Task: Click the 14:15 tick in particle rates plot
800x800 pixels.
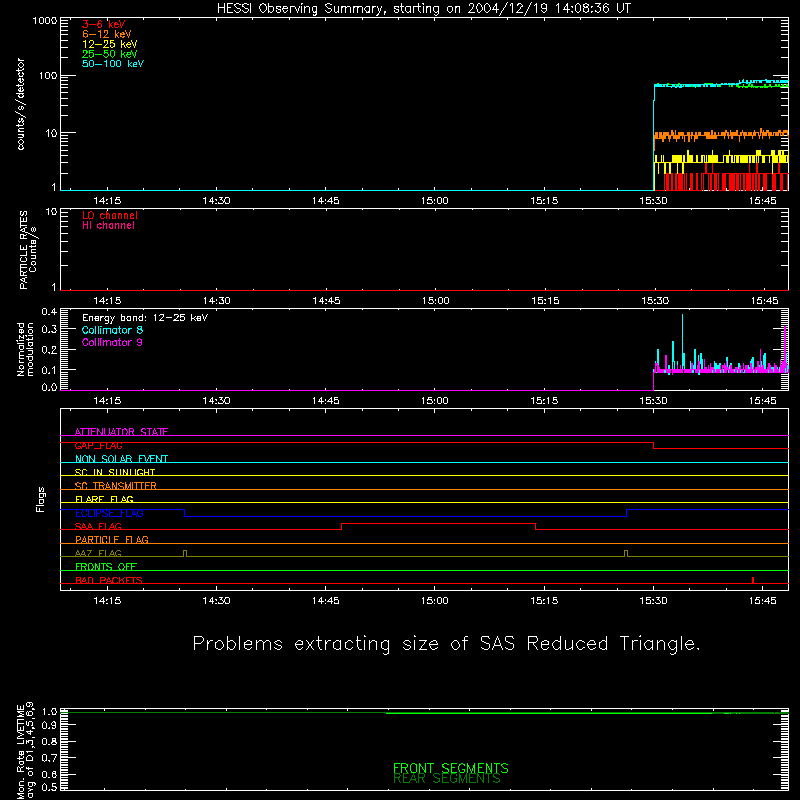Action: (107, 301)
